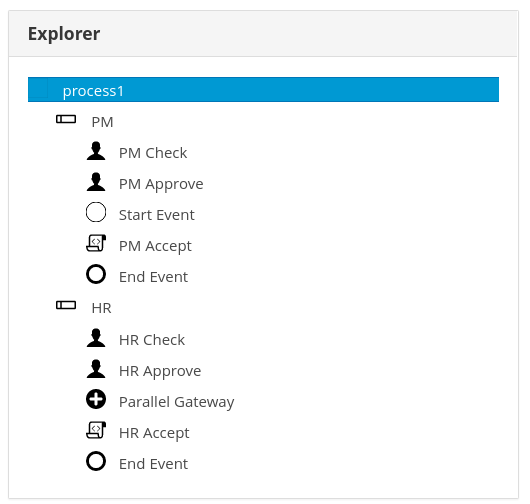The height and width of the screenshot is (504, 530).
Task: Click the HR lane icon
Action: tap(66, 305)
